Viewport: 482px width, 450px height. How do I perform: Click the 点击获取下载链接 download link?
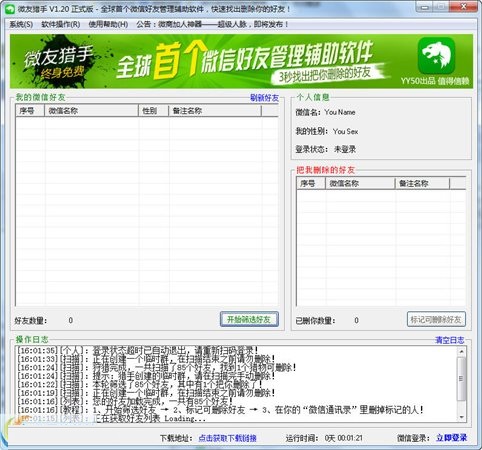point(227,438)
